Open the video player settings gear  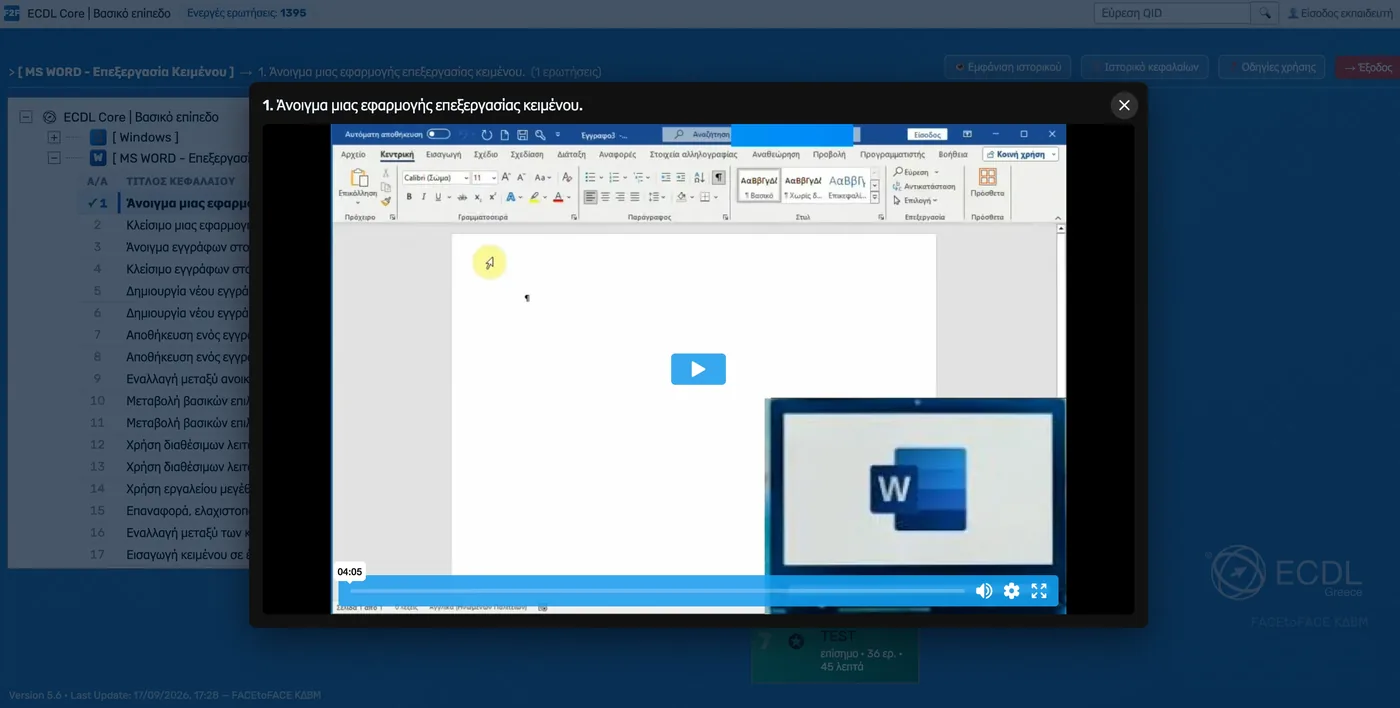pyautogui.click(x=1011, y=591)
